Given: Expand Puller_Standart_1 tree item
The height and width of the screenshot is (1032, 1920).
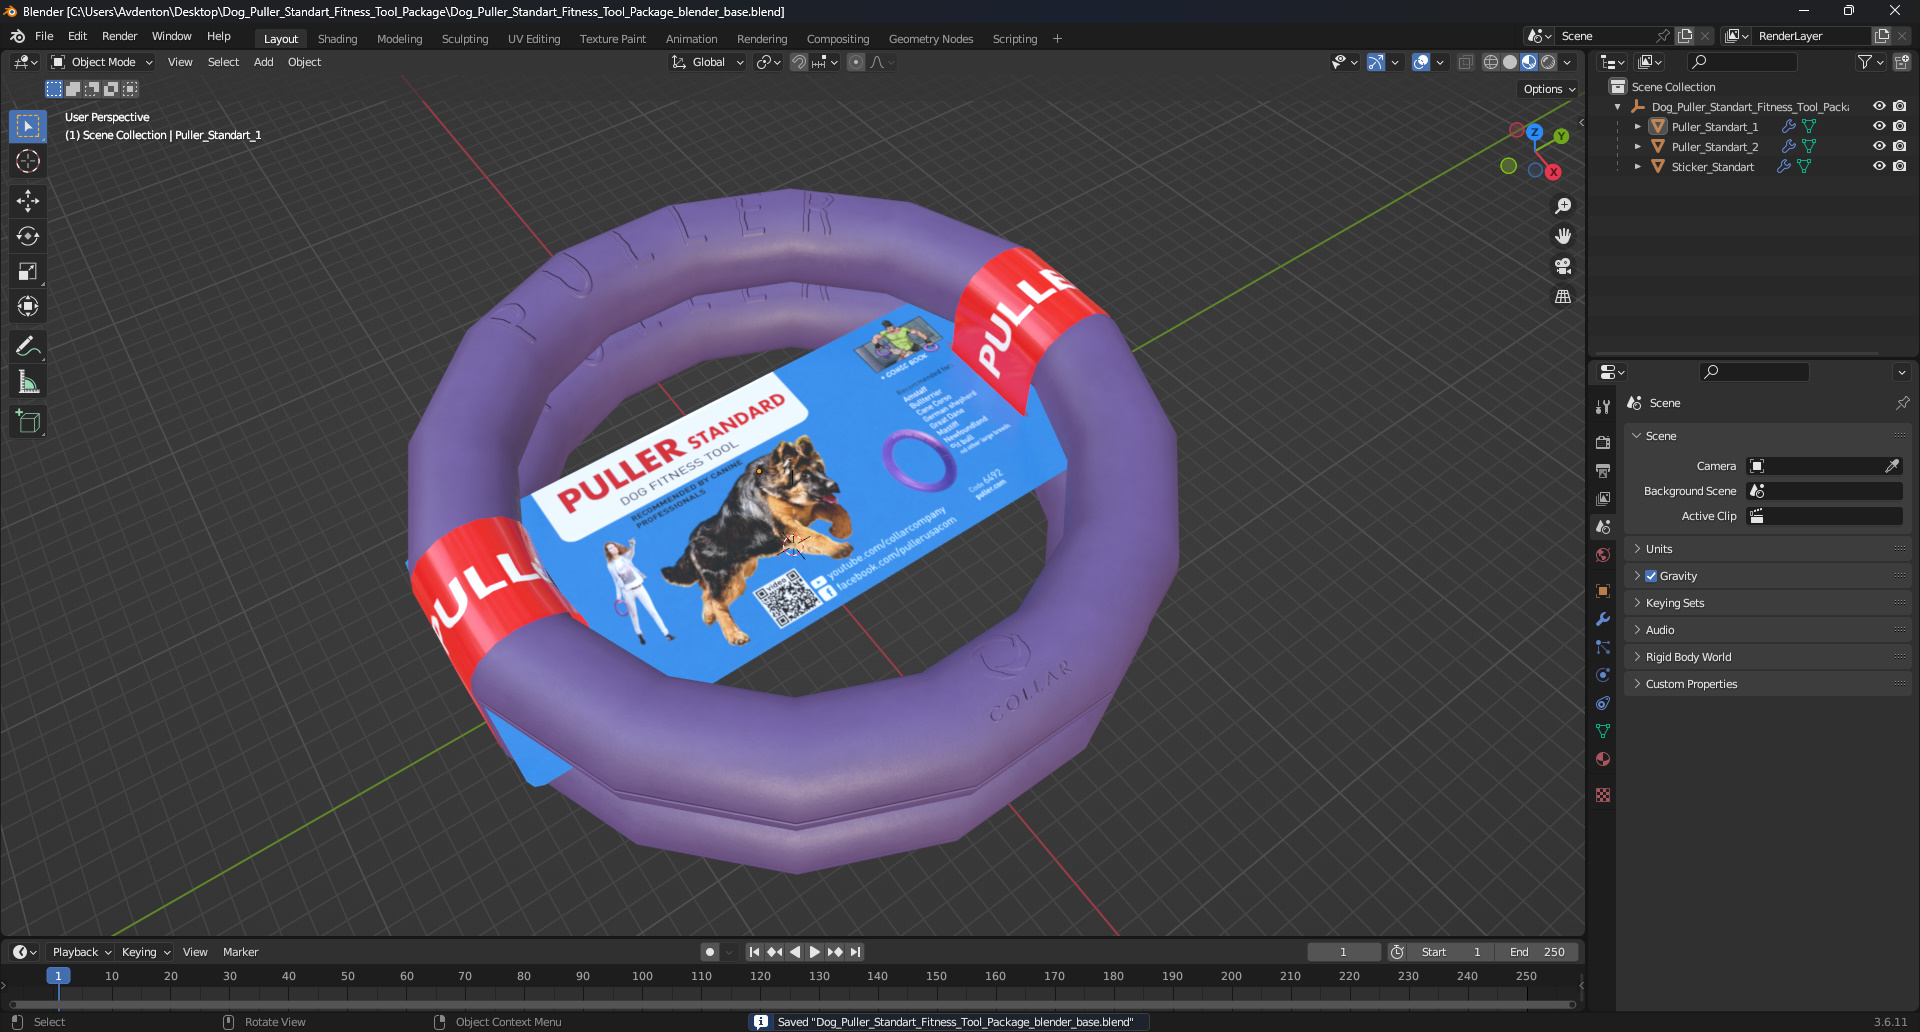Looking at the screenshot, I should tap(1637, 127).
